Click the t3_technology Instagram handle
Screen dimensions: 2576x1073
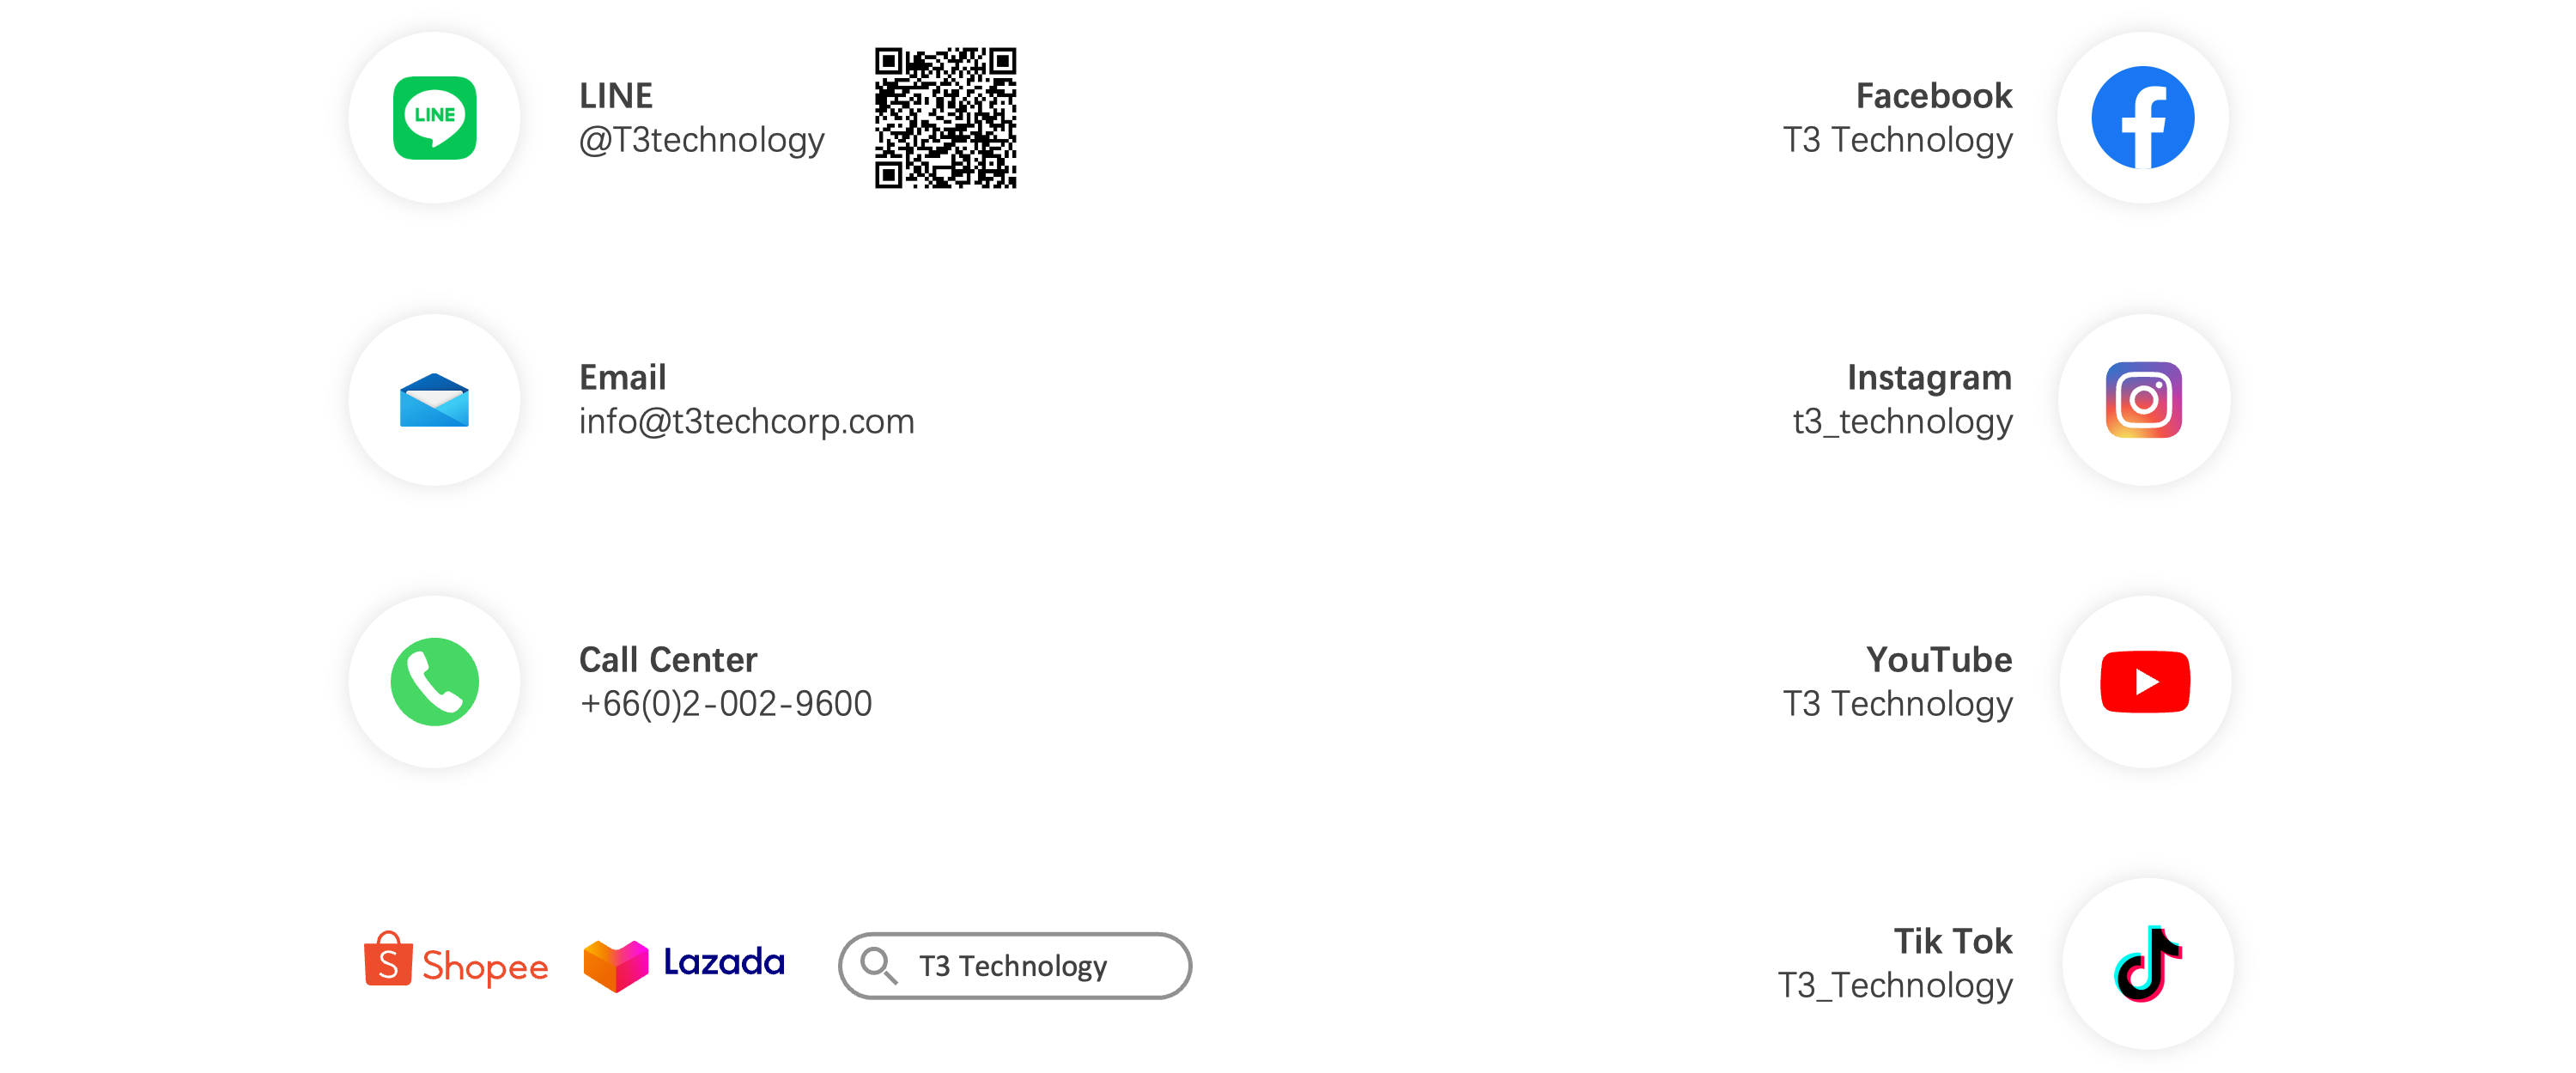point(1902,422)
